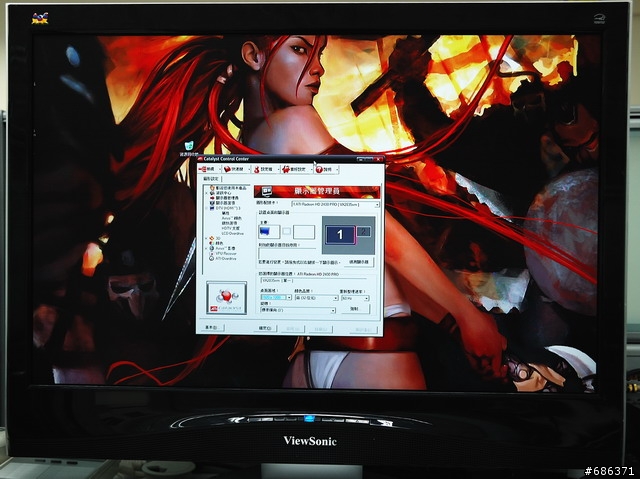The image size is (640, 479).
Task: Switch to the Graphics Settings tab
Action: pyautogui.click(x=211, y=179)
